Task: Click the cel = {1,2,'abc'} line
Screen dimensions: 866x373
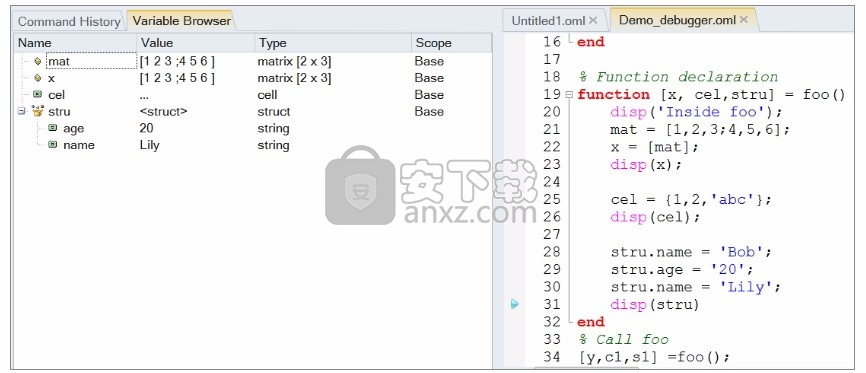Action: pyautogui.click(x=690, y=199)
